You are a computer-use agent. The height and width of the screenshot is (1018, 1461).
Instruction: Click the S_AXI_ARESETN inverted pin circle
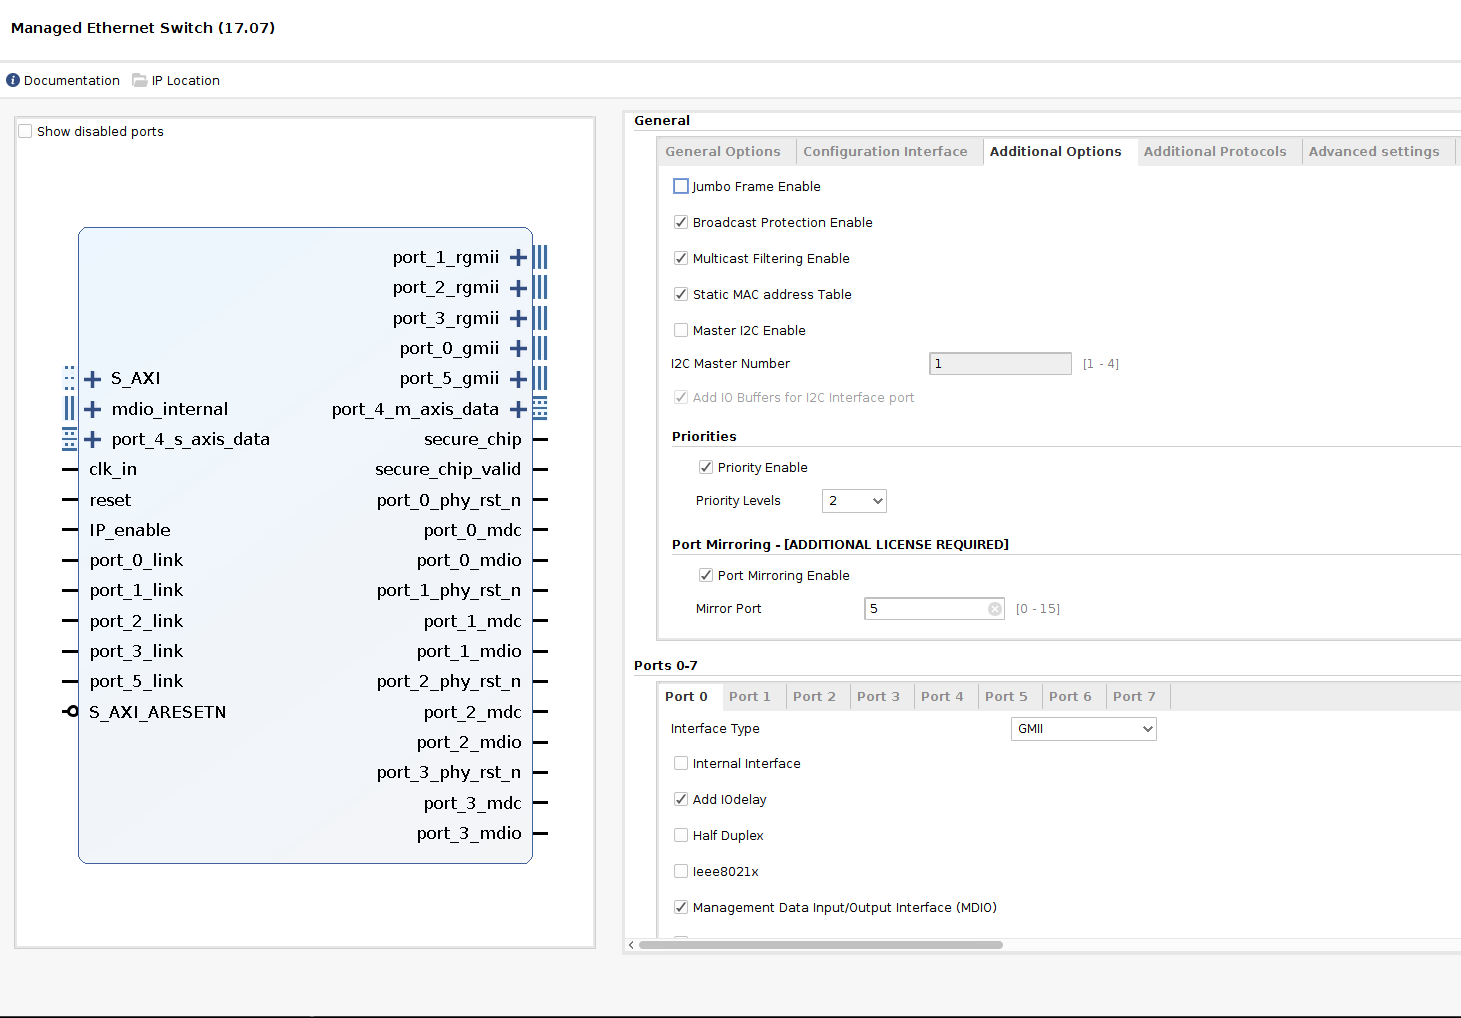tap(72, 711)
